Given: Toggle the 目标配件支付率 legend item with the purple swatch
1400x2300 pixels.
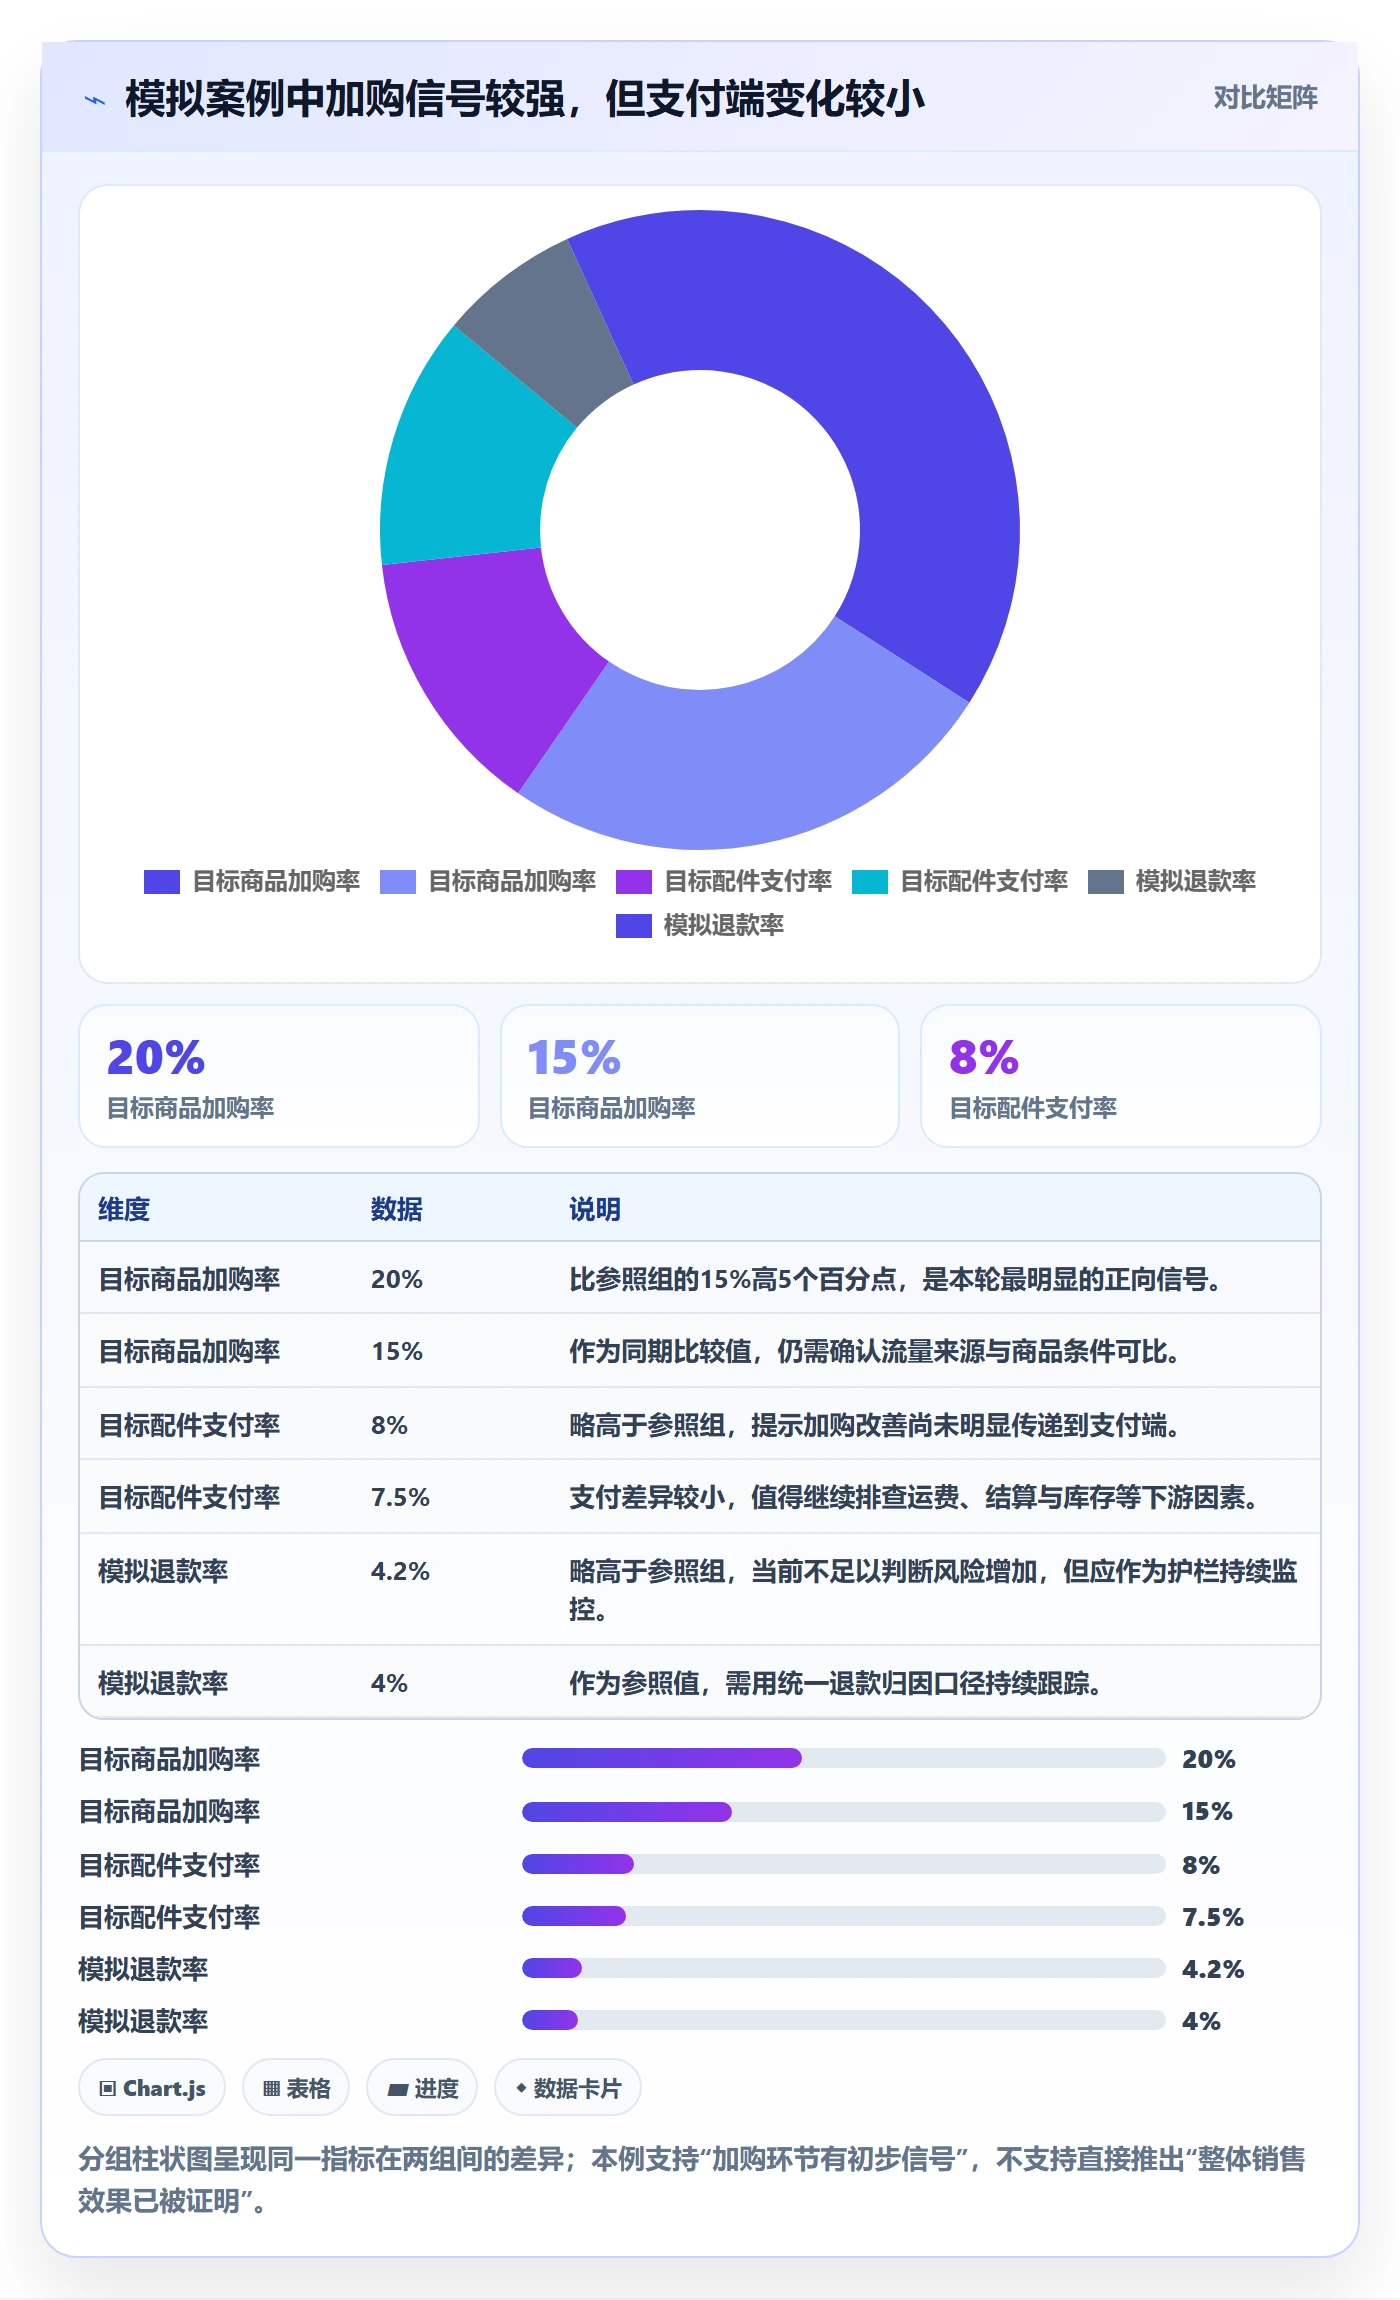Looking at the screenshot, I should [x=724, y=881].
